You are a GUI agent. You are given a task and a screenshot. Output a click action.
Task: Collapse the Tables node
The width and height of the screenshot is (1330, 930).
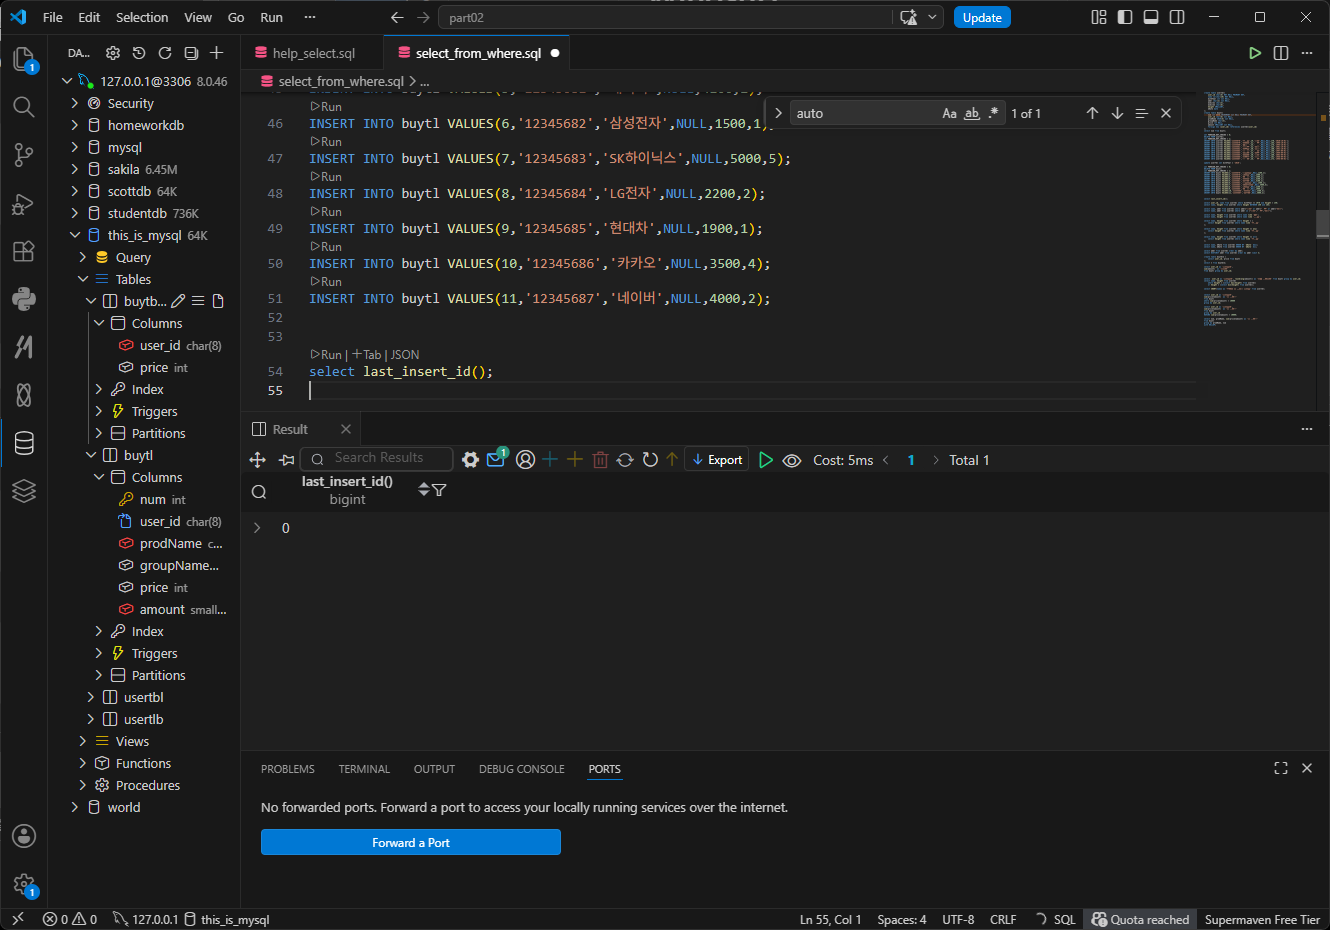[82, 279]
